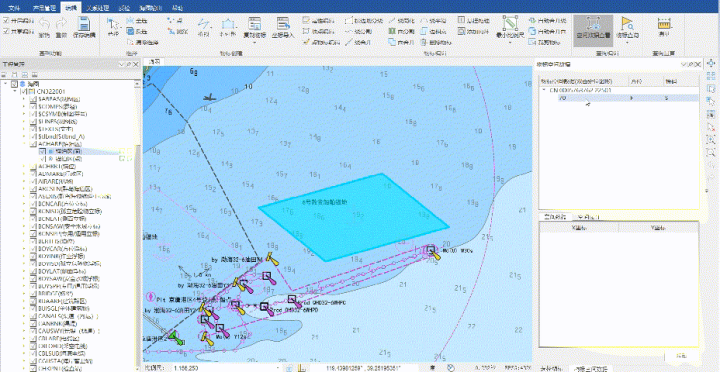Click the button at the bottom of the right panel
This screenshot has height=372, width=720.
click(682, 355)
